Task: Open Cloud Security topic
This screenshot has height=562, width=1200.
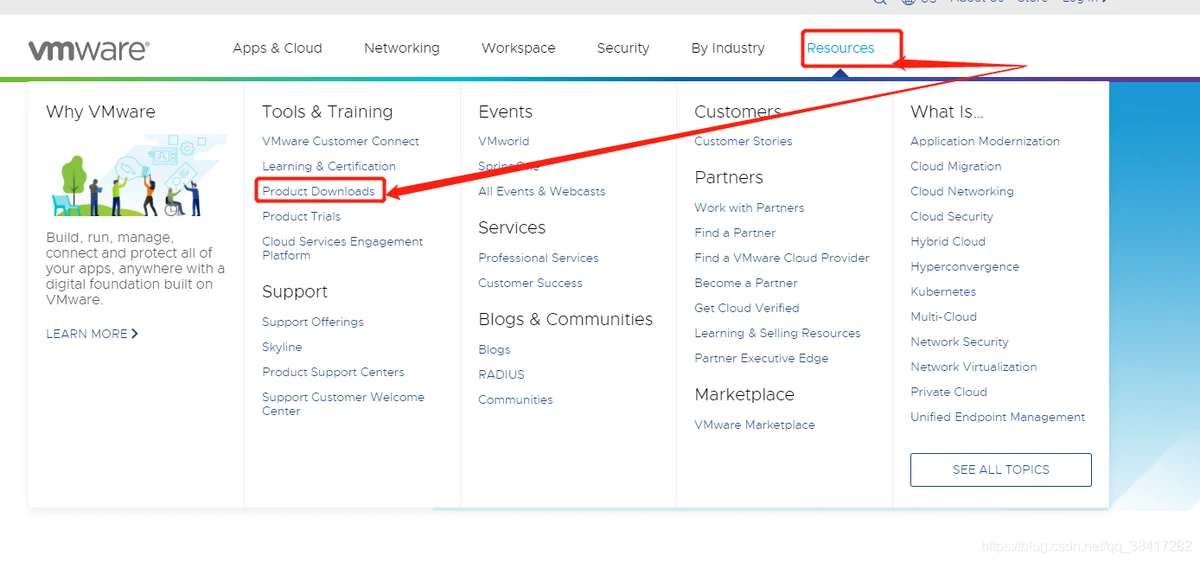Action: 952,216
